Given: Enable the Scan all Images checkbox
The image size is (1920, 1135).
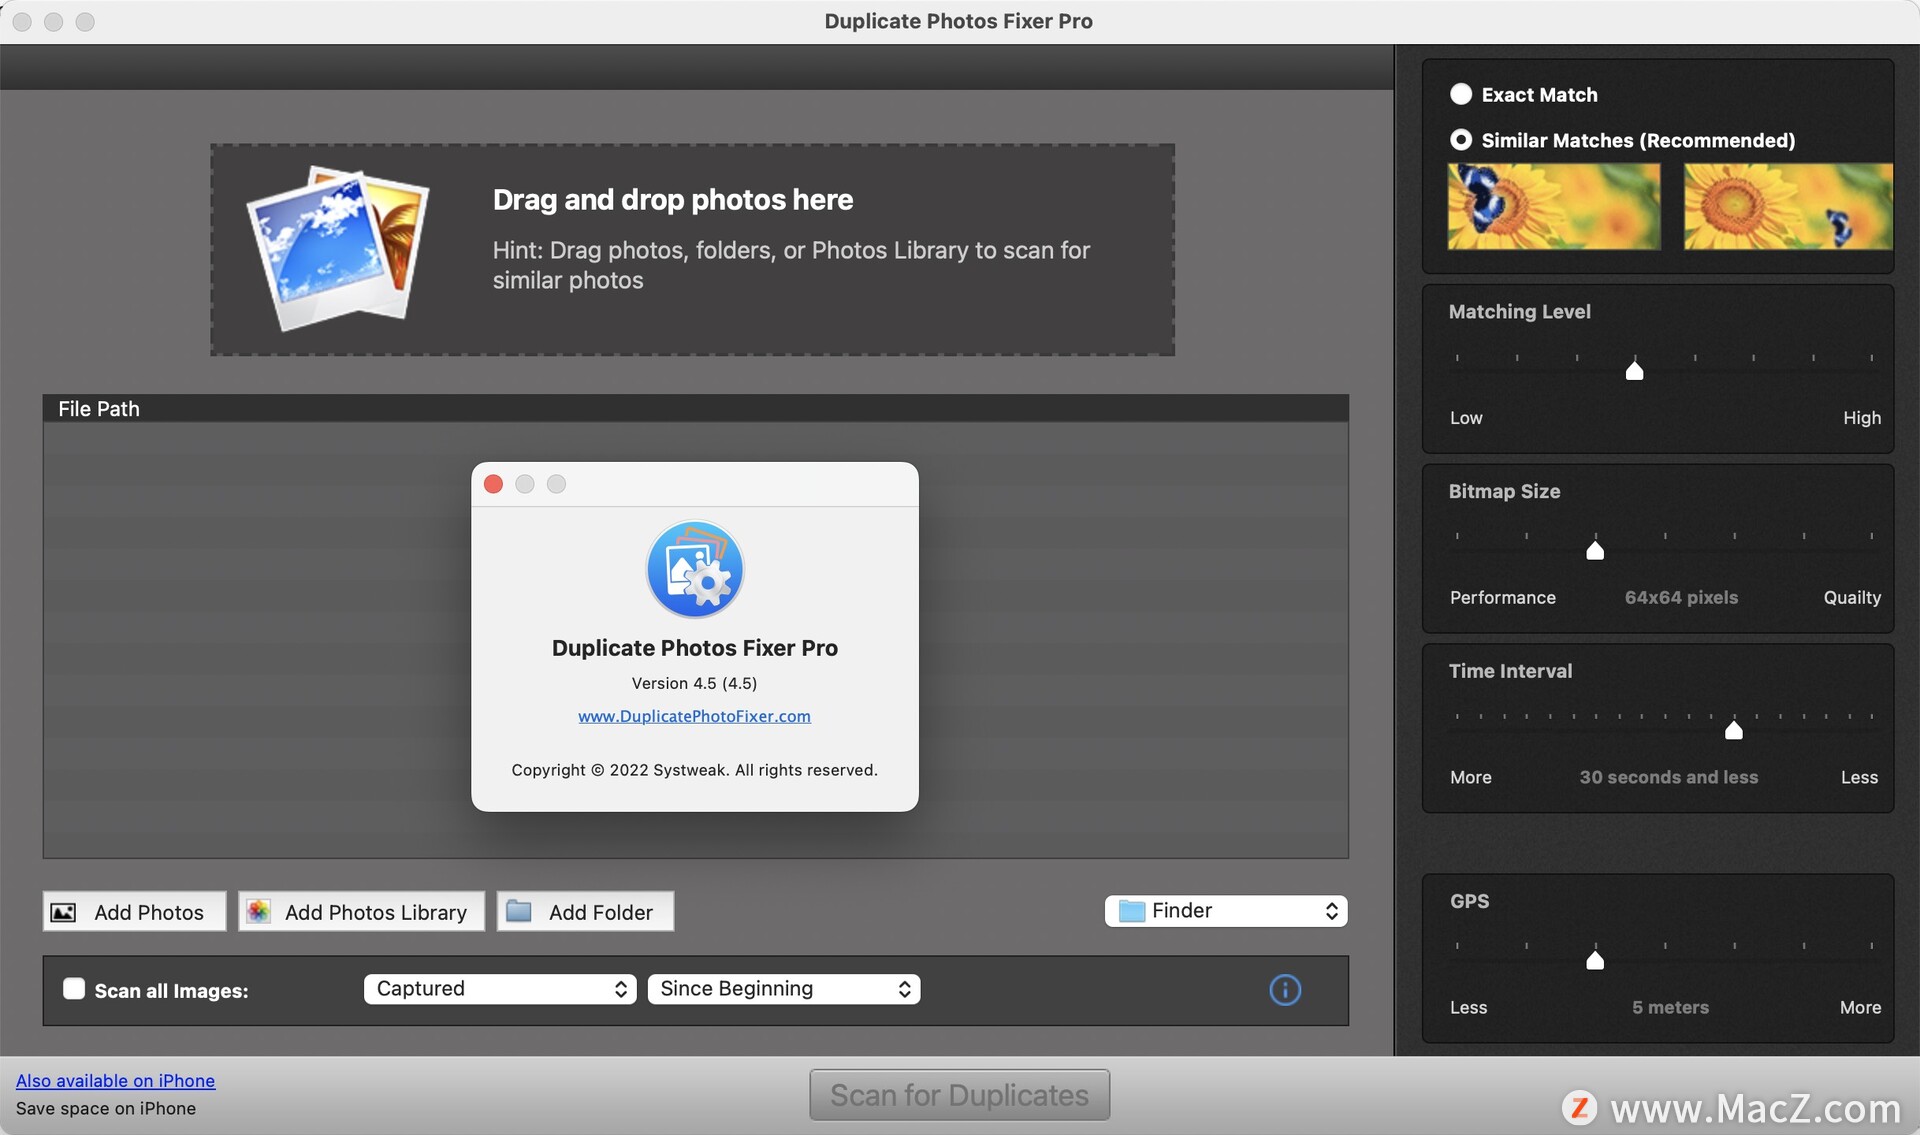Looking at the screenshot, I should click(x=74, y=989).
